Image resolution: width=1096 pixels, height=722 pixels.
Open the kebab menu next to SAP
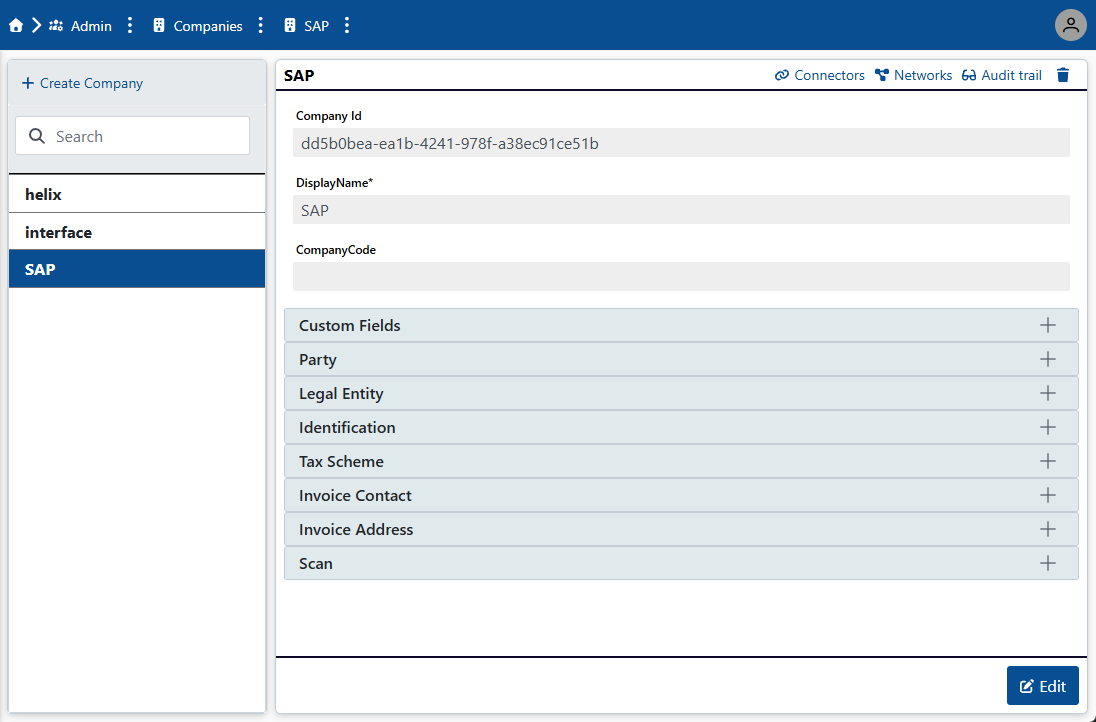coord(346,25)
